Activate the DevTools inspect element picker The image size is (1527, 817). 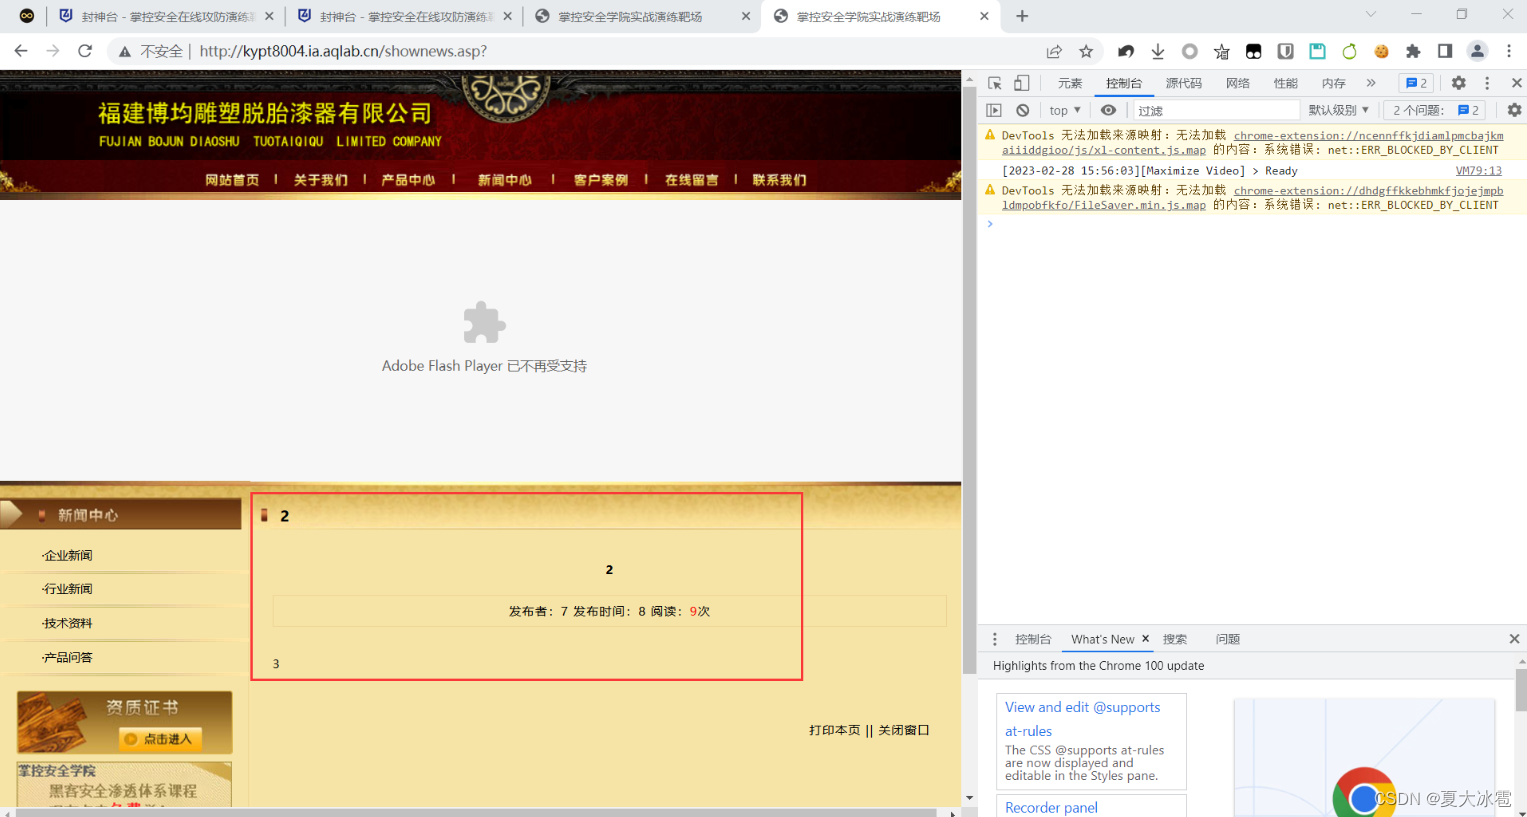click(995, 83)
